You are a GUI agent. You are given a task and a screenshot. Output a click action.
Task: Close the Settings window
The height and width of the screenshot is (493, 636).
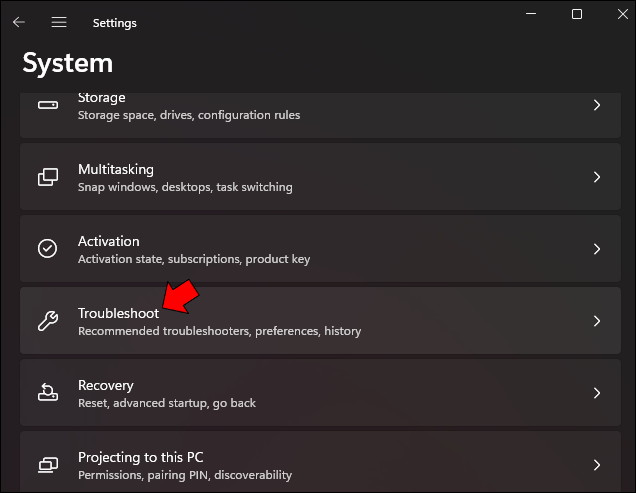[x=623, y=14]
